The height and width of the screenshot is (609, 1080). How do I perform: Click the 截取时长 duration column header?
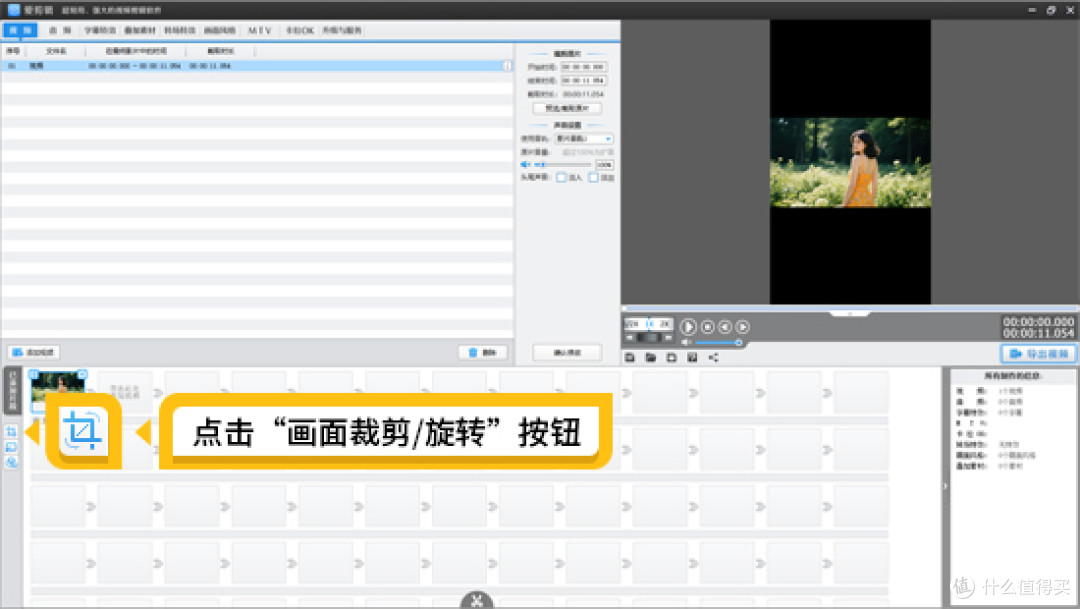click(220, 51)
